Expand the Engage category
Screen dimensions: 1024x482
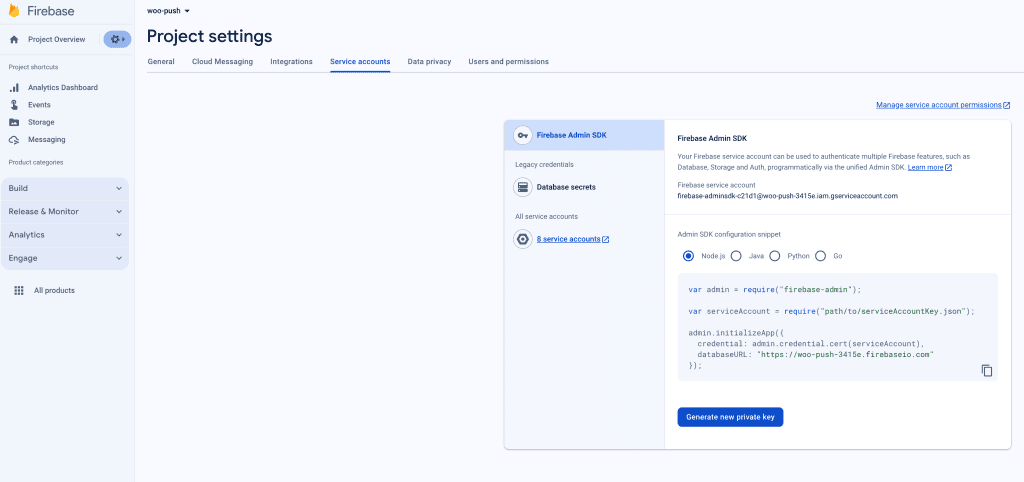point(65,259)
